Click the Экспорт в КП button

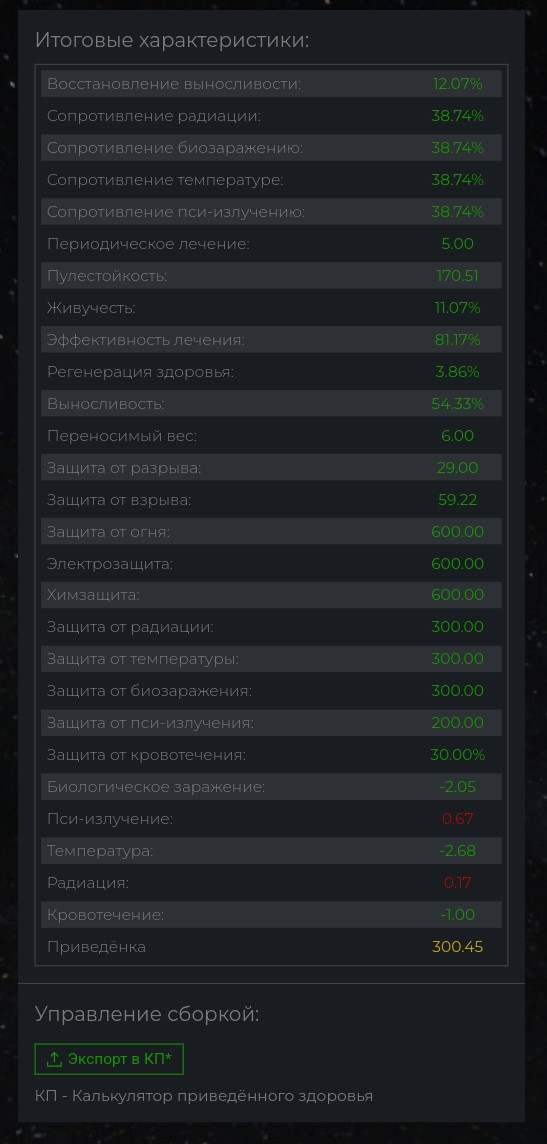coord(109,1059)
